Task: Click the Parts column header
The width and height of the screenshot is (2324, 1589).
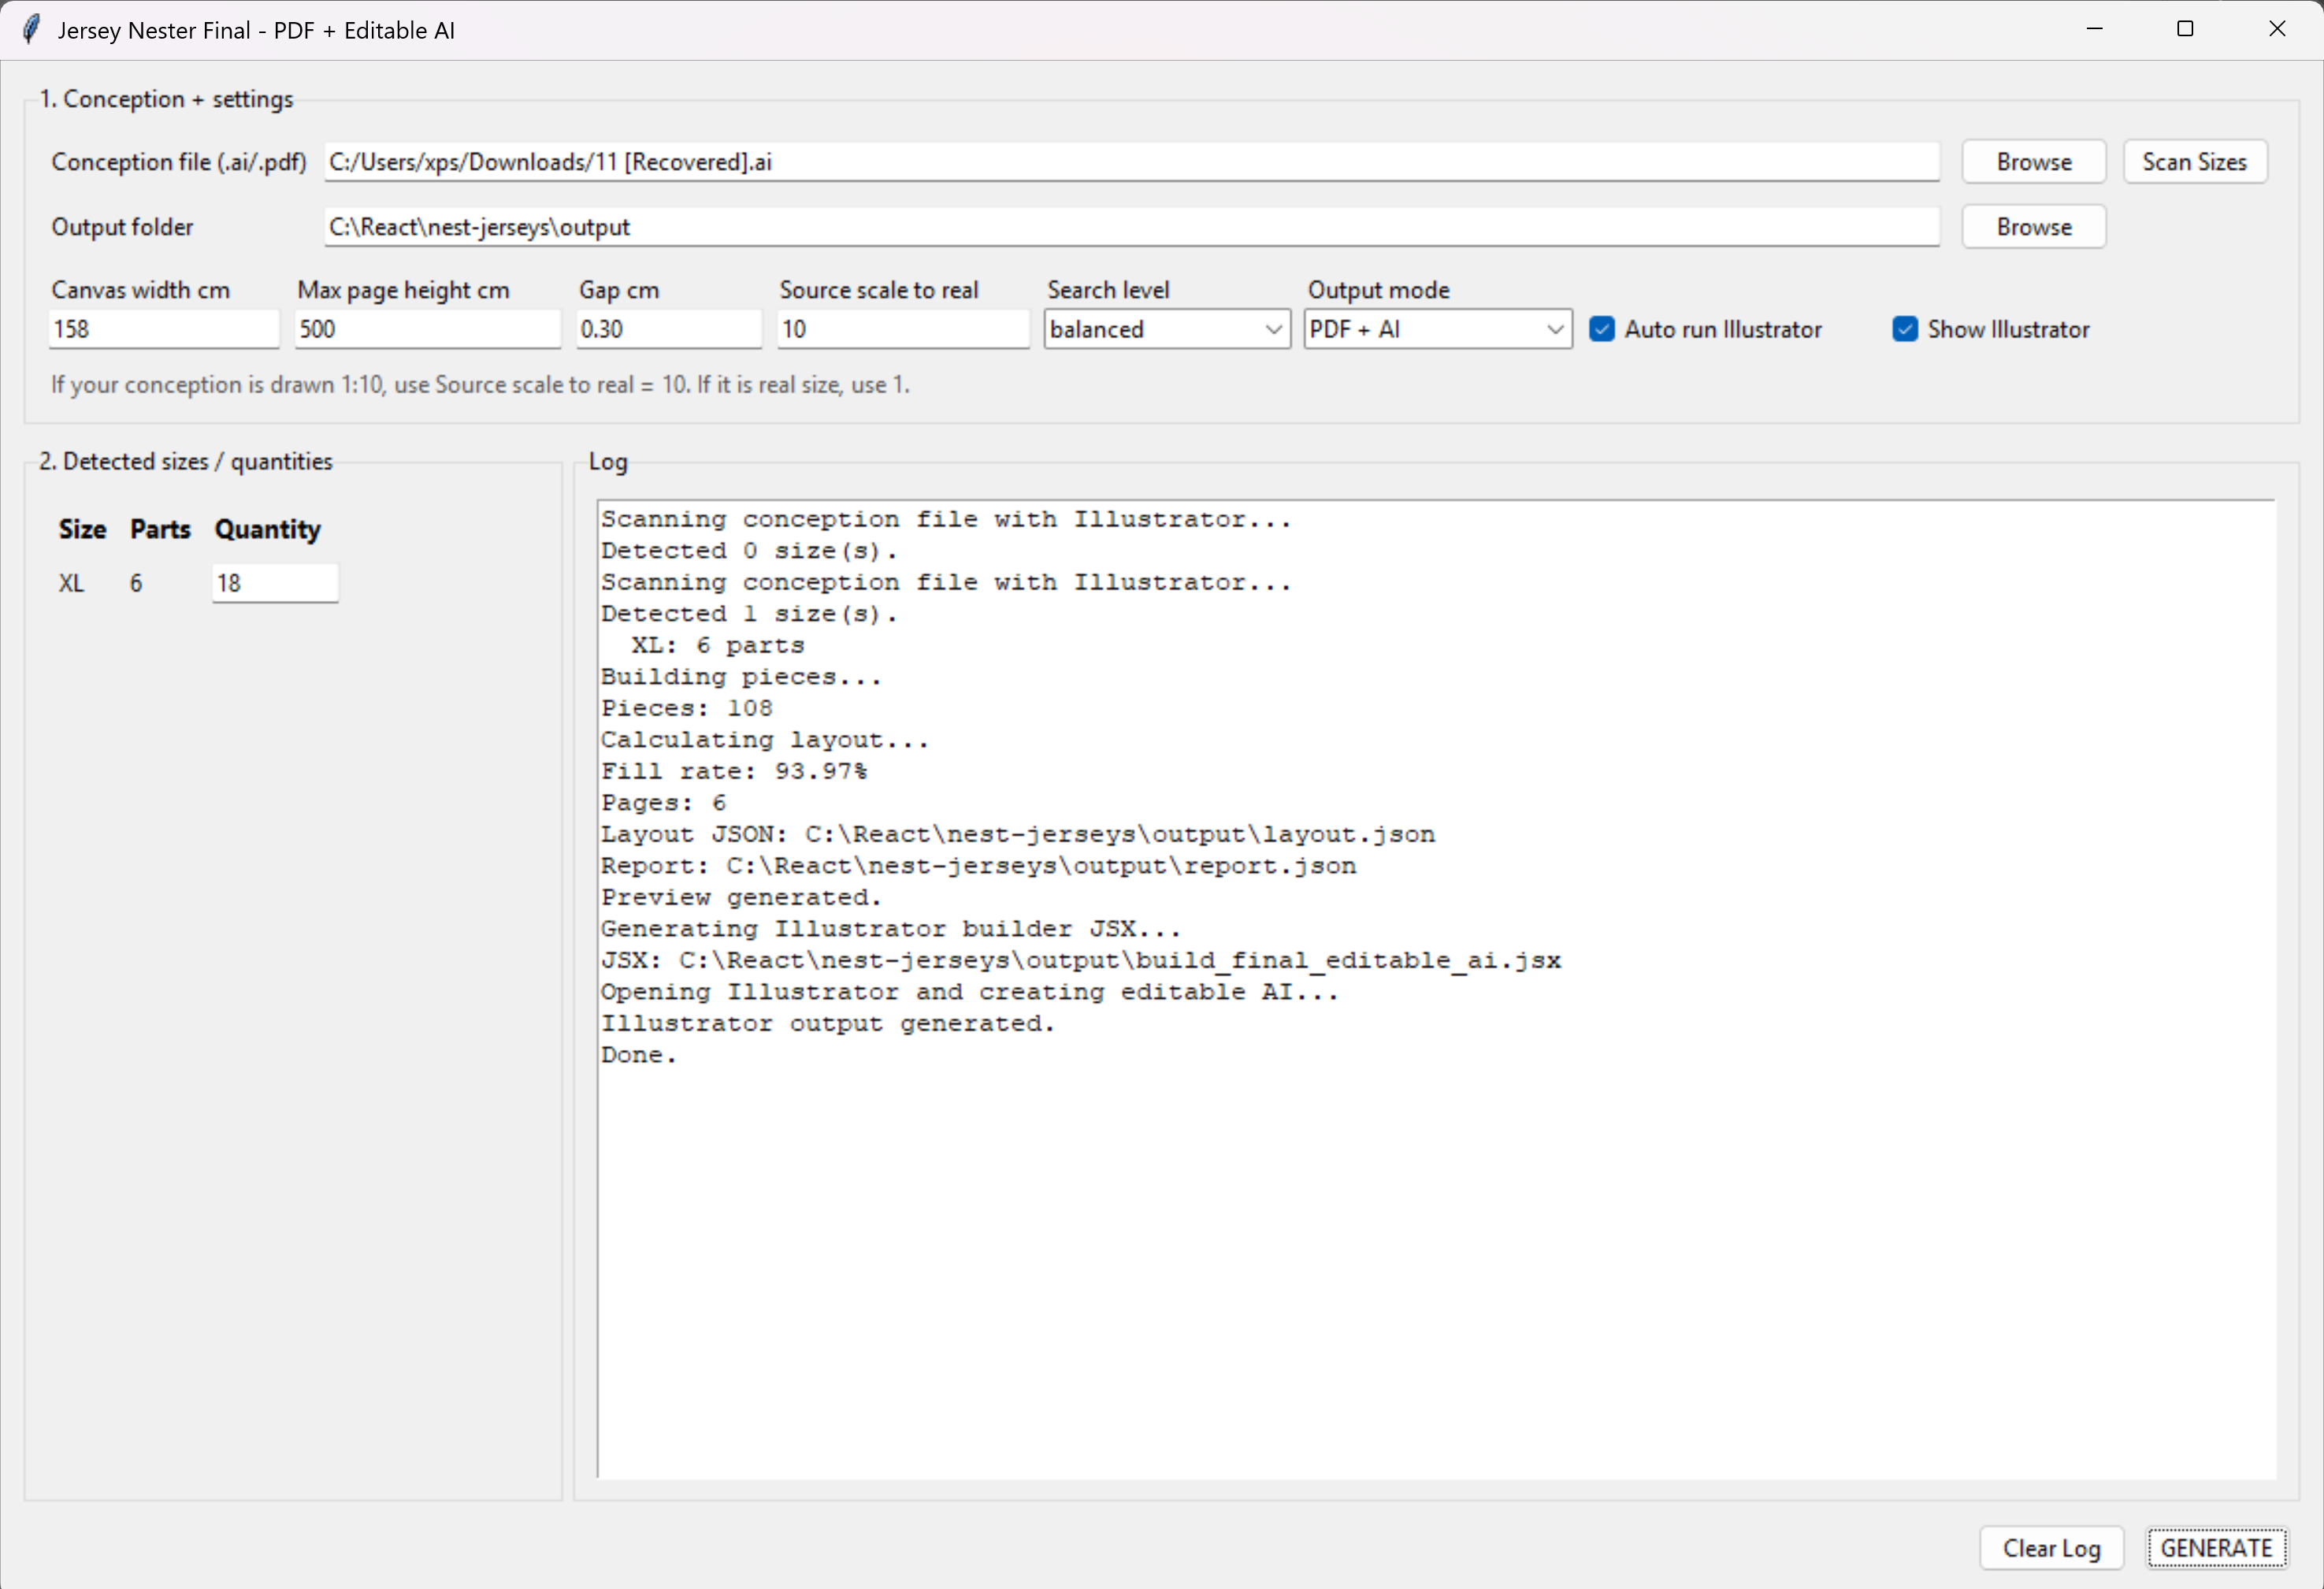Action: [160, 529]
